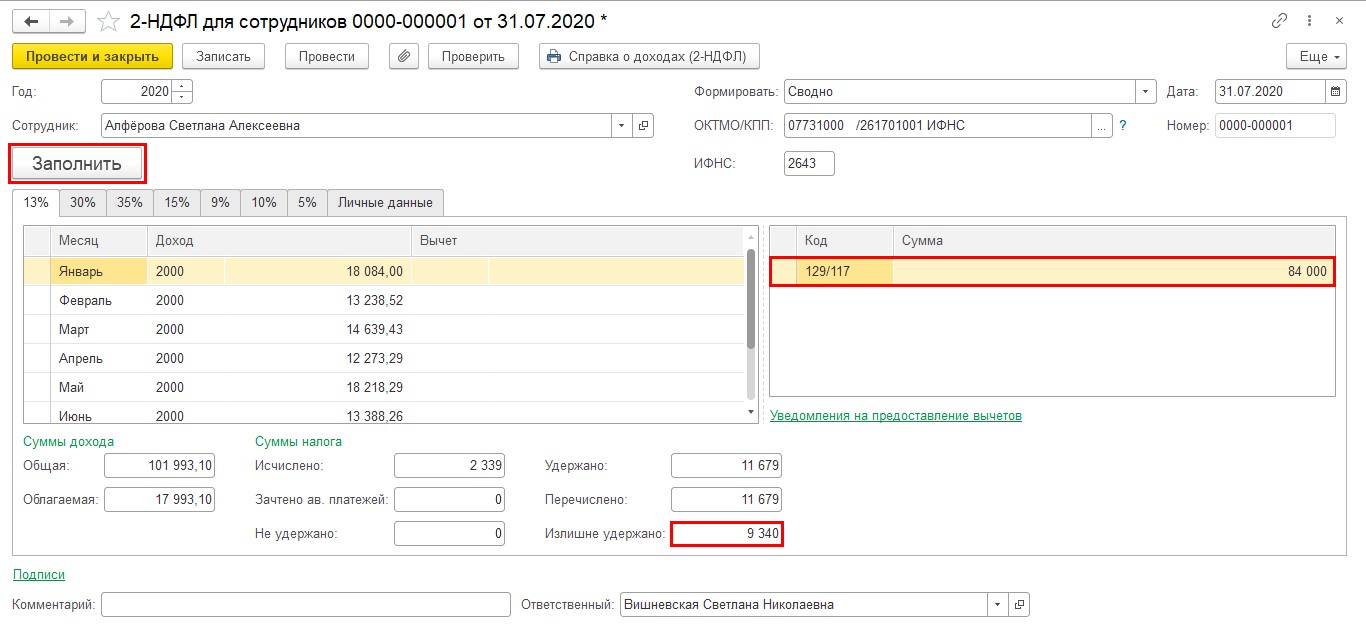Image resolution: width=1366 pixels, height=629 pixels.
Task: Open the Подписи link
Action: point(39,574)
